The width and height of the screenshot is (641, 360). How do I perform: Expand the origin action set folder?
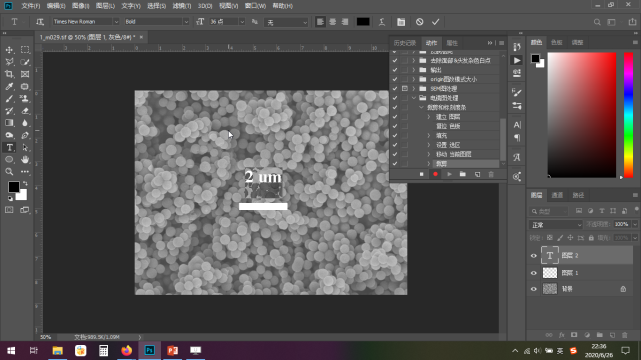pos(414,79)
